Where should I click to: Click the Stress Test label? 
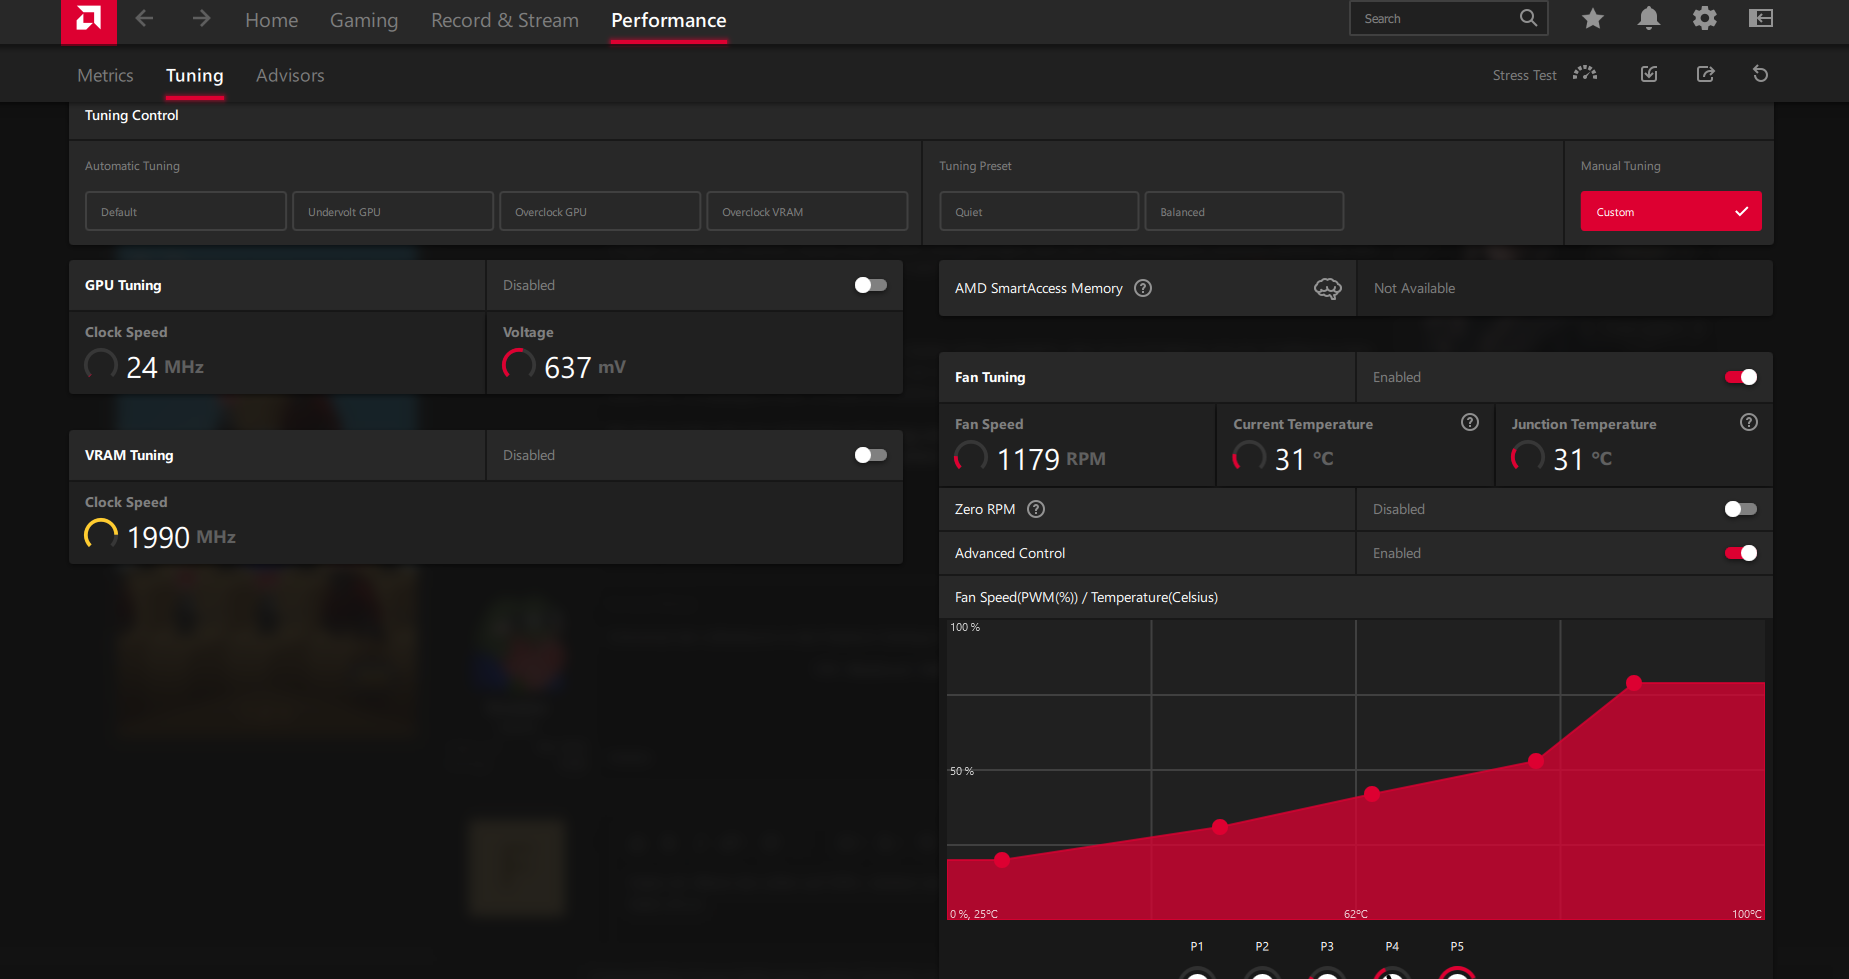click(x=1524, y=75)
